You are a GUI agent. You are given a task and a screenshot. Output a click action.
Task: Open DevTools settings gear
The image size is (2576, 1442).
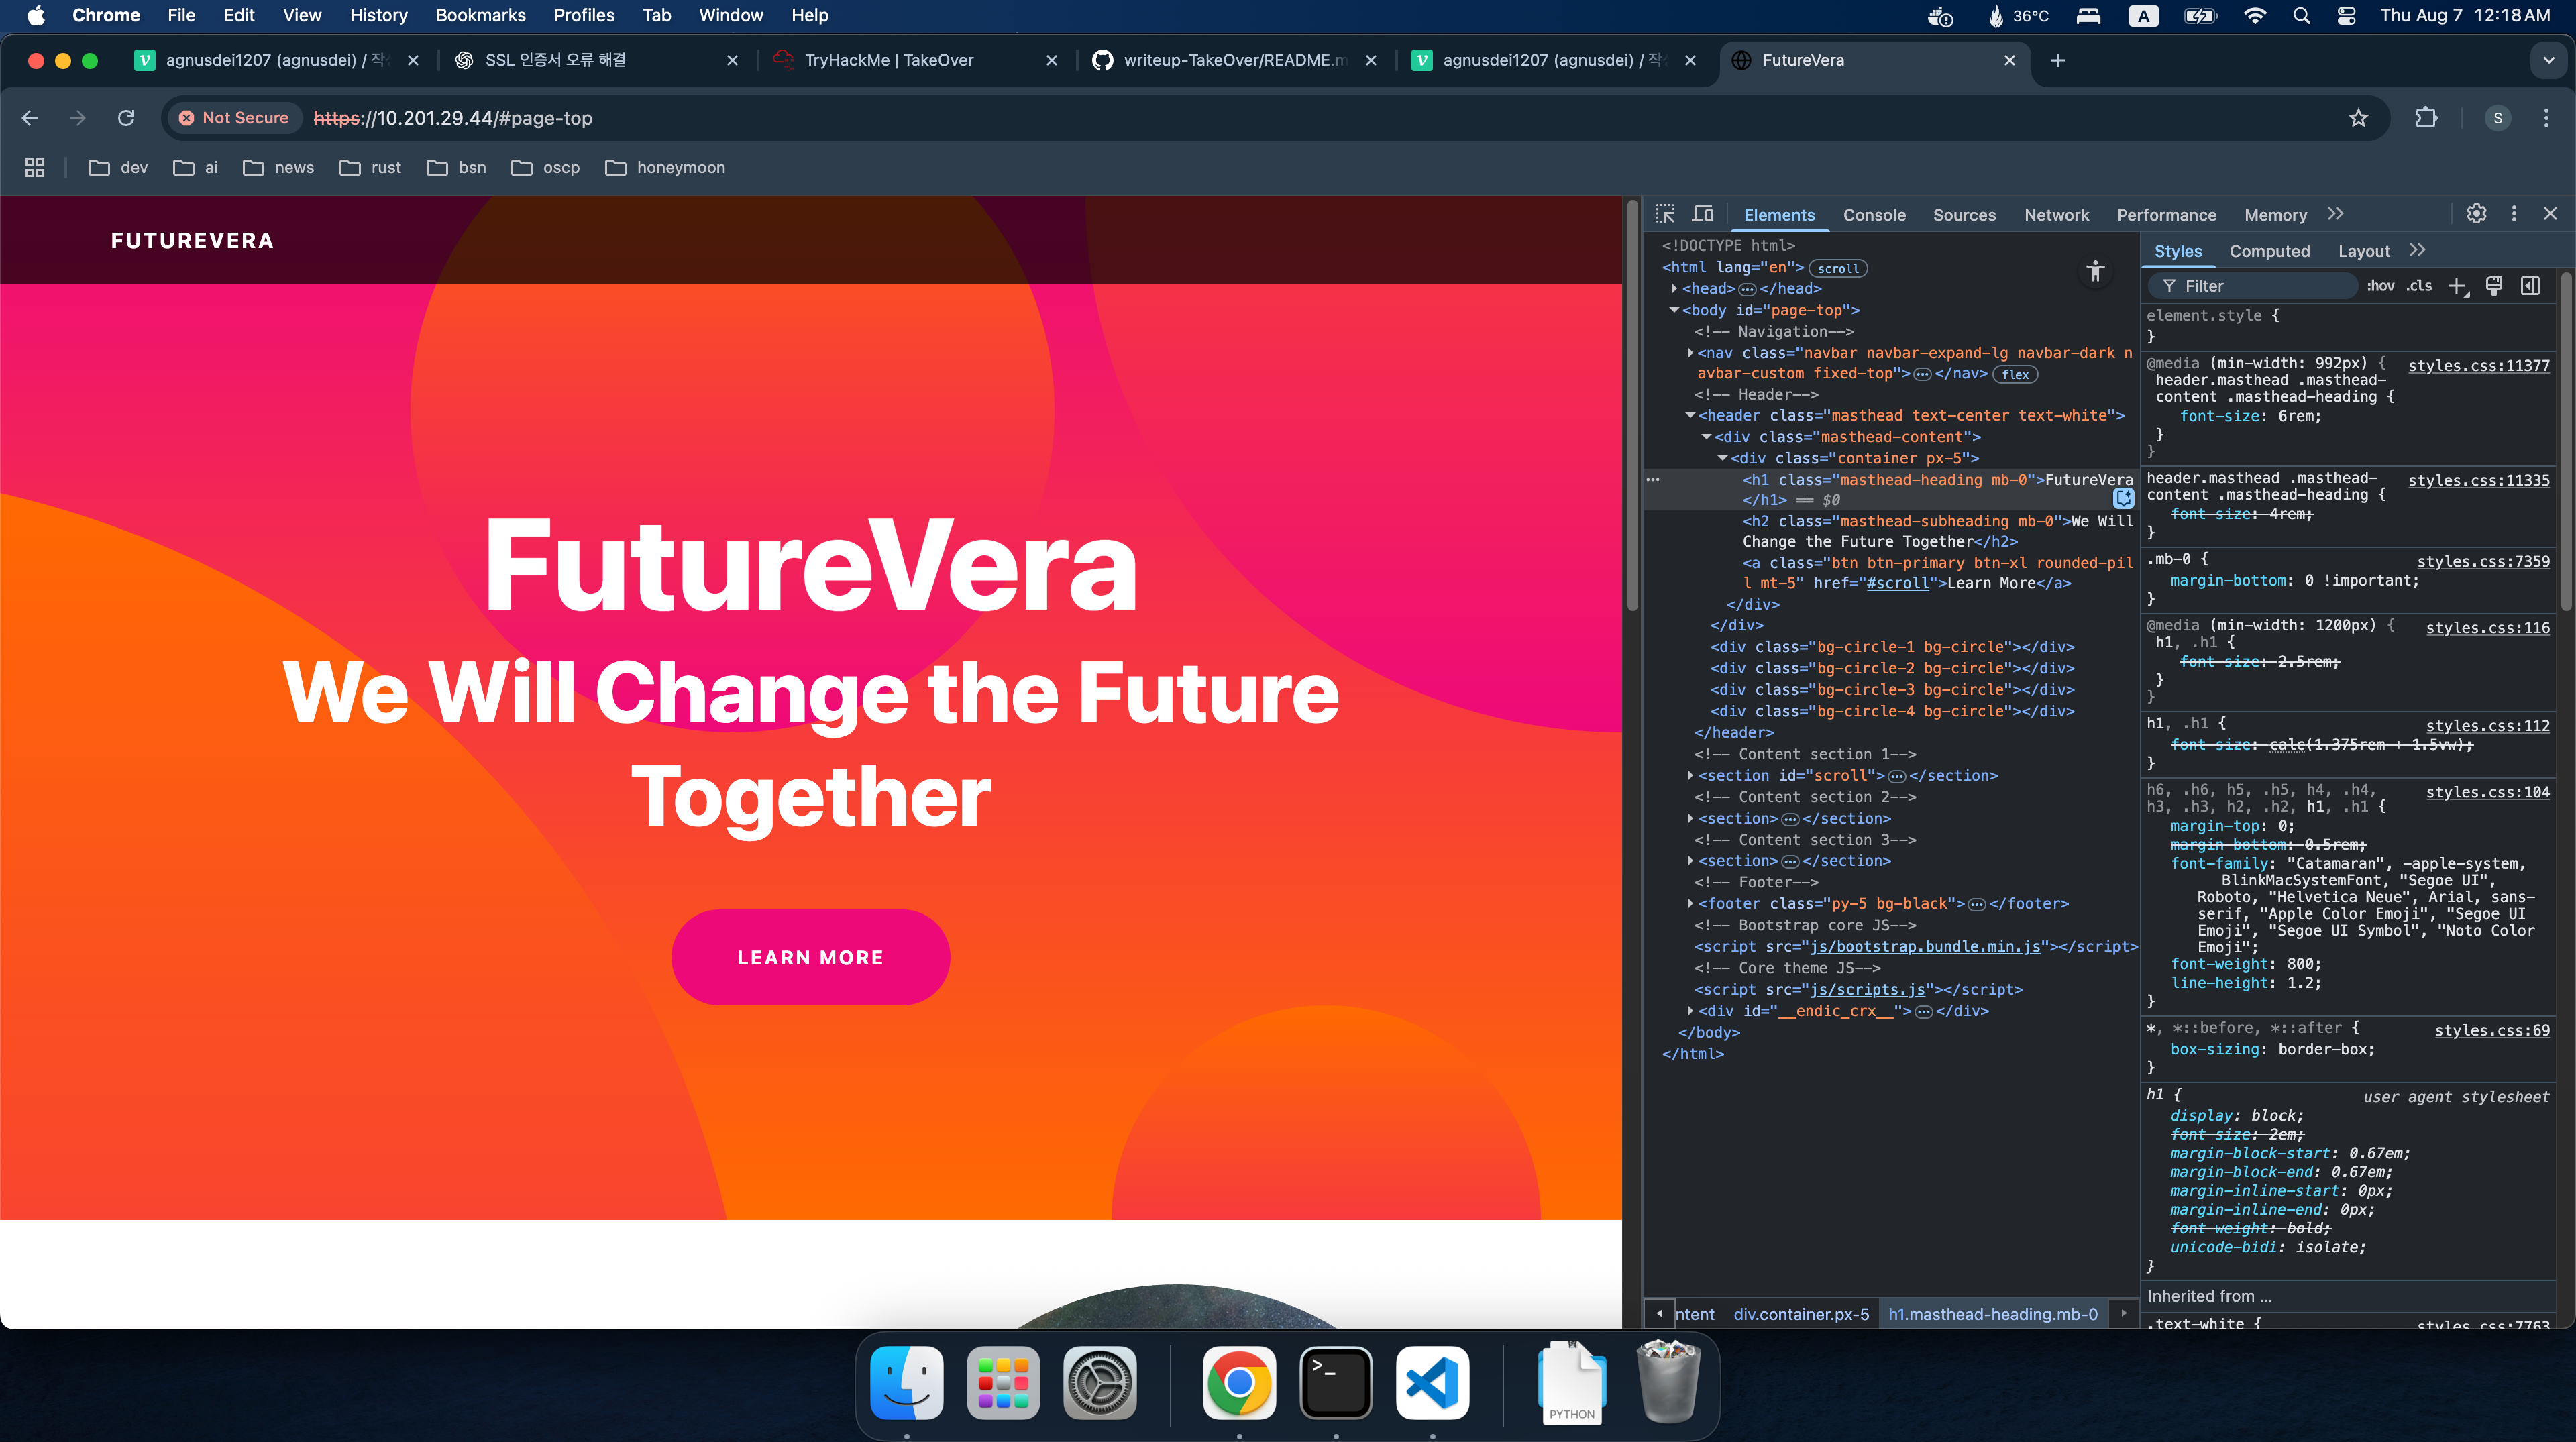pos(2476,214)
